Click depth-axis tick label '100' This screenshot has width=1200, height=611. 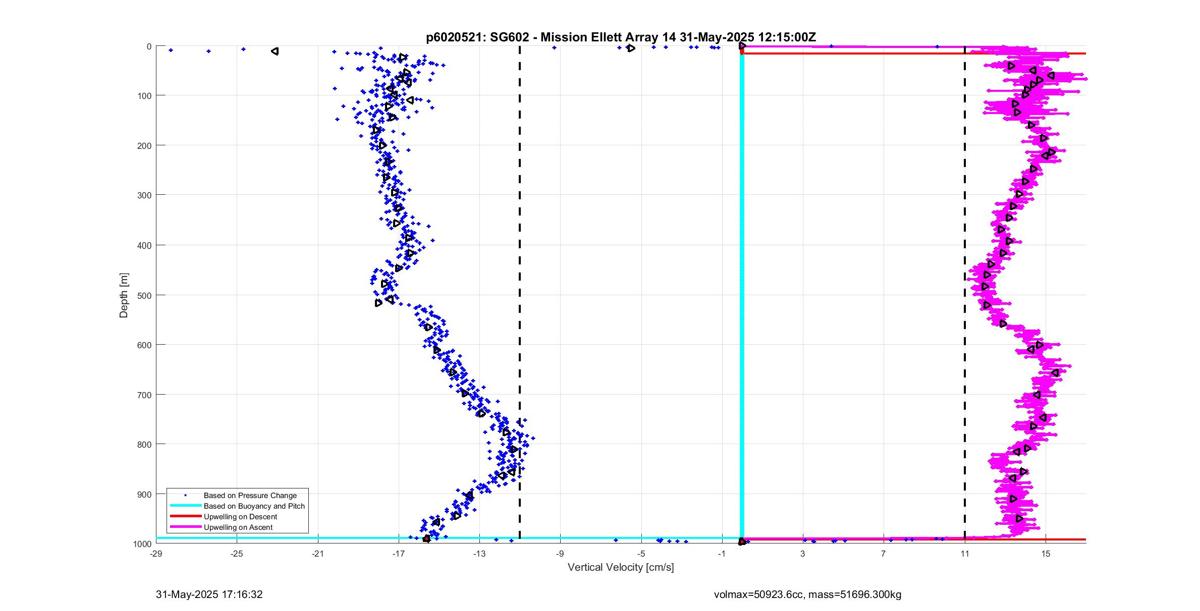(x=144, y=96)
